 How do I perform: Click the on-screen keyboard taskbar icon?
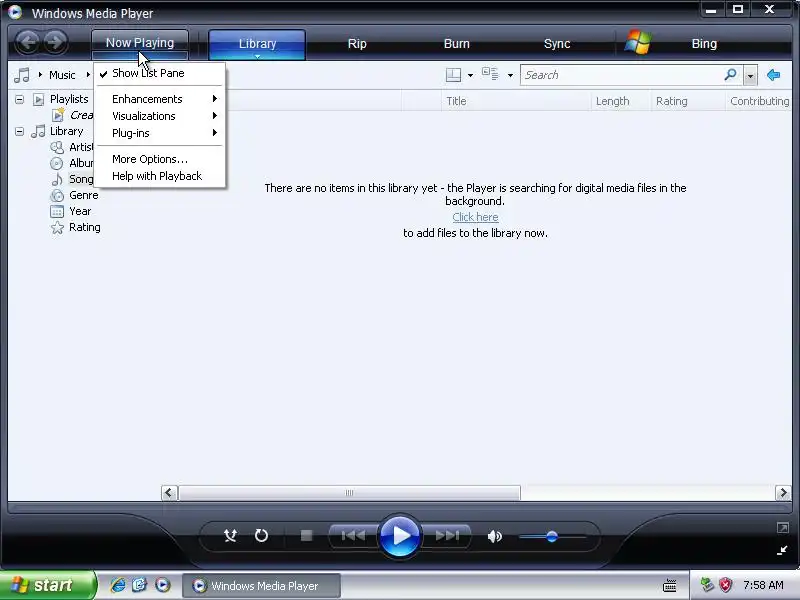(x=669, y=586)
